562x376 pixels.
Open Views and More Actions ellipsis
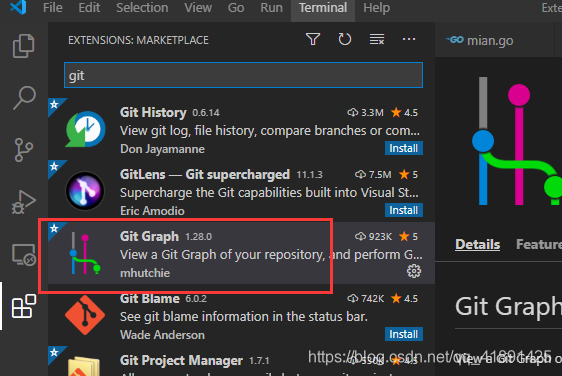click(x=409, y=39)
